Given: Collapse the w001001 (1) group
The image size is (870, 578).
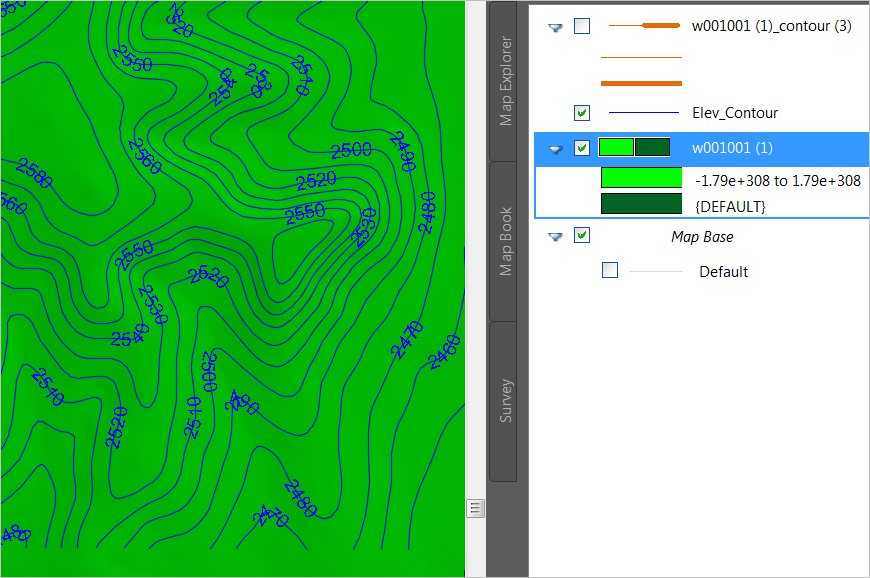Looking at the screenshot, I should [x=556, y=147].
